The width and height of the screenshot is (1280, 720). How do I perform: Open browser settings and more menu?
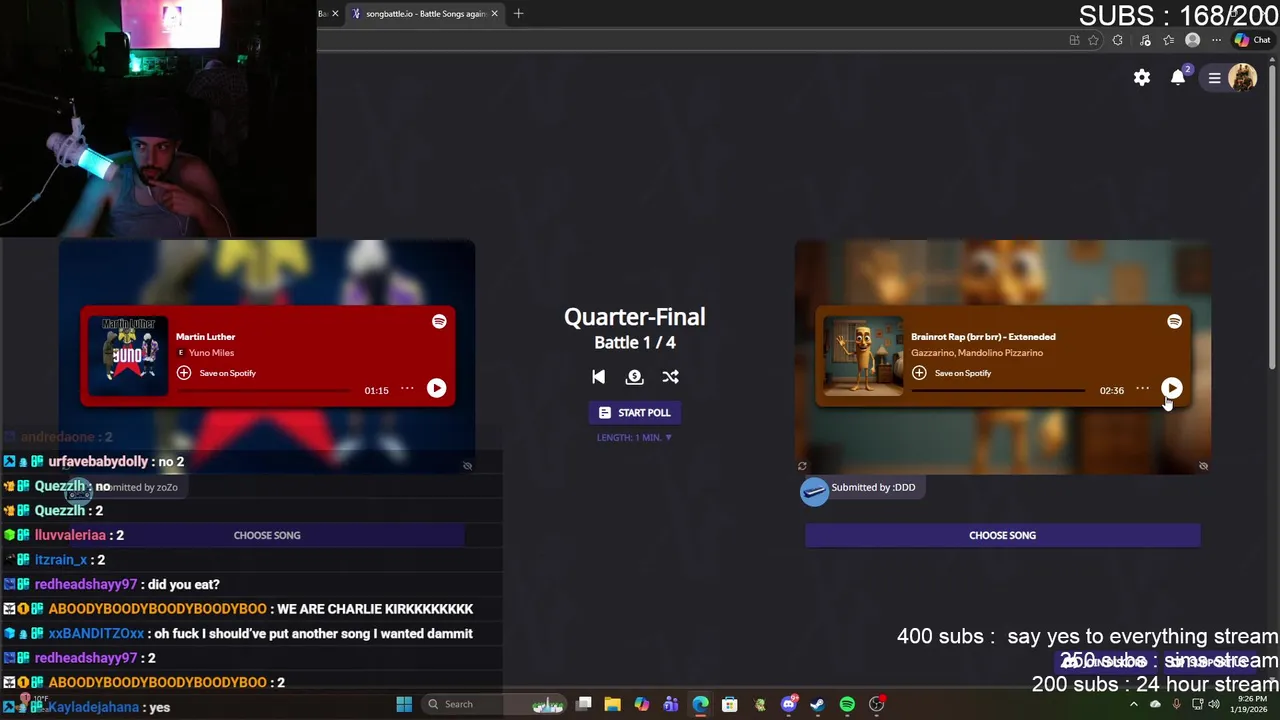pos(1216,40)
